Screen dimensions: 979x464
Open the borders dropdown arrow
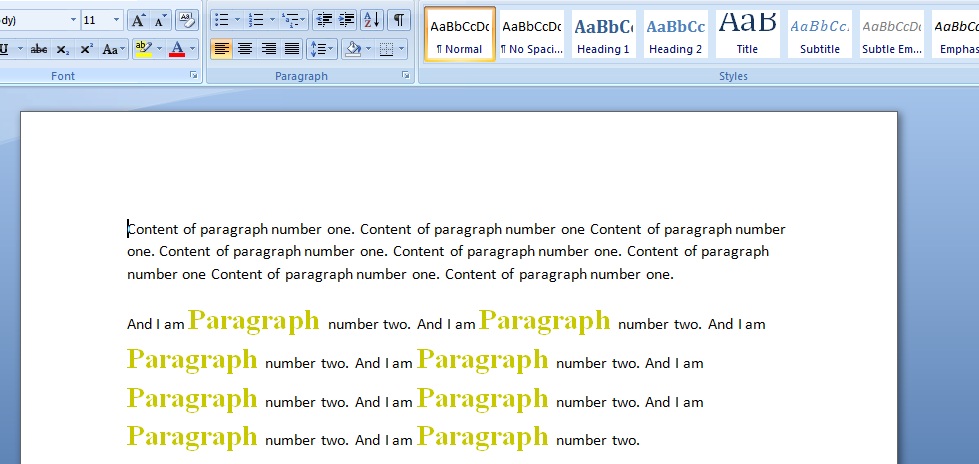click(401, 49)
